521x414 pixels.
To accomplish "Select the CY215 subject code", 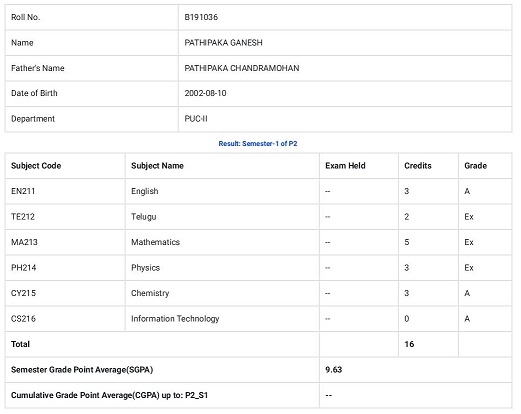I will pos(23,293).
